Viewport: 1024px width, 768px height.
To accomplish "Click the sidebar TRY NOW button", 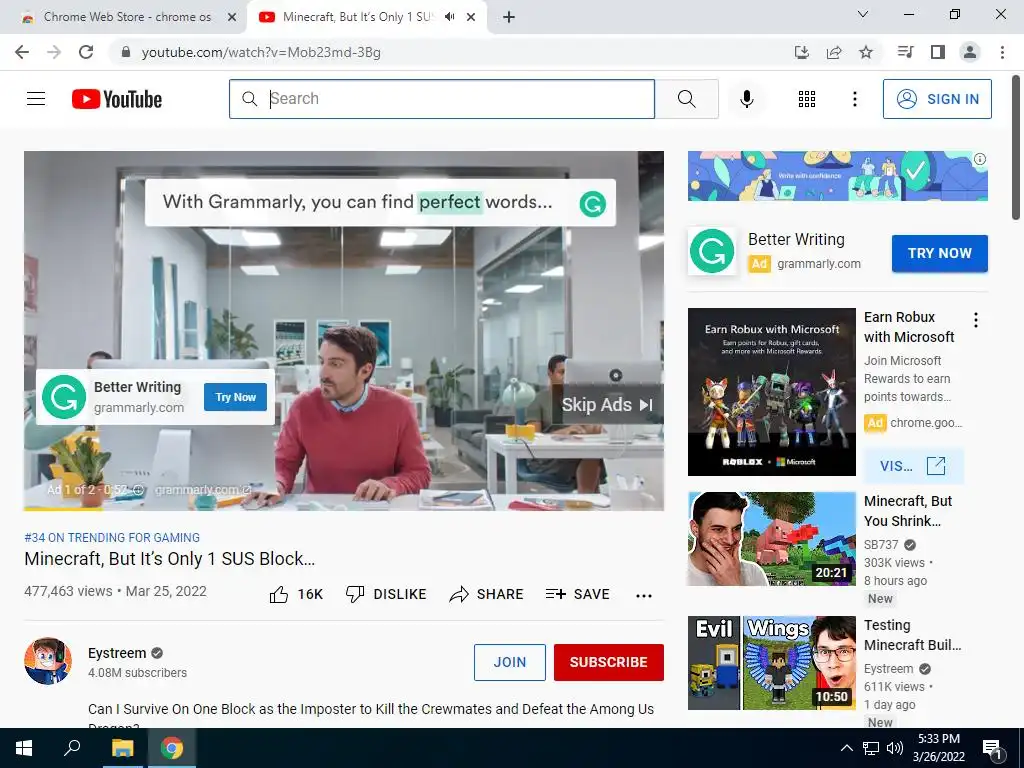I will click(940, 253).
